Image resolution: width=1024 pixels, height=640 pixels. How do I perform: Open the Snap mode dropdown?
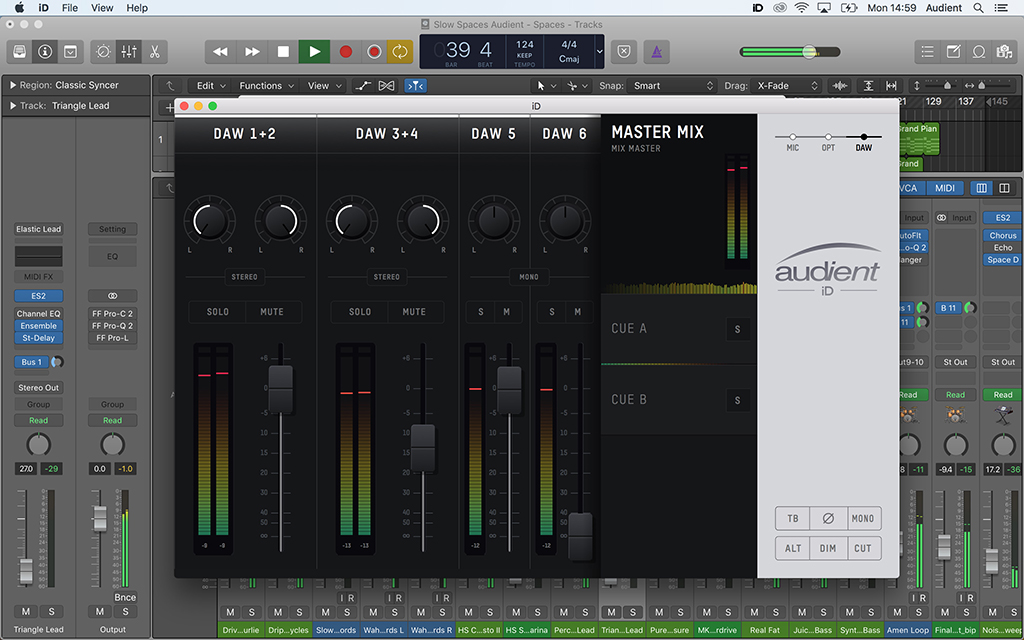point(670,86)
